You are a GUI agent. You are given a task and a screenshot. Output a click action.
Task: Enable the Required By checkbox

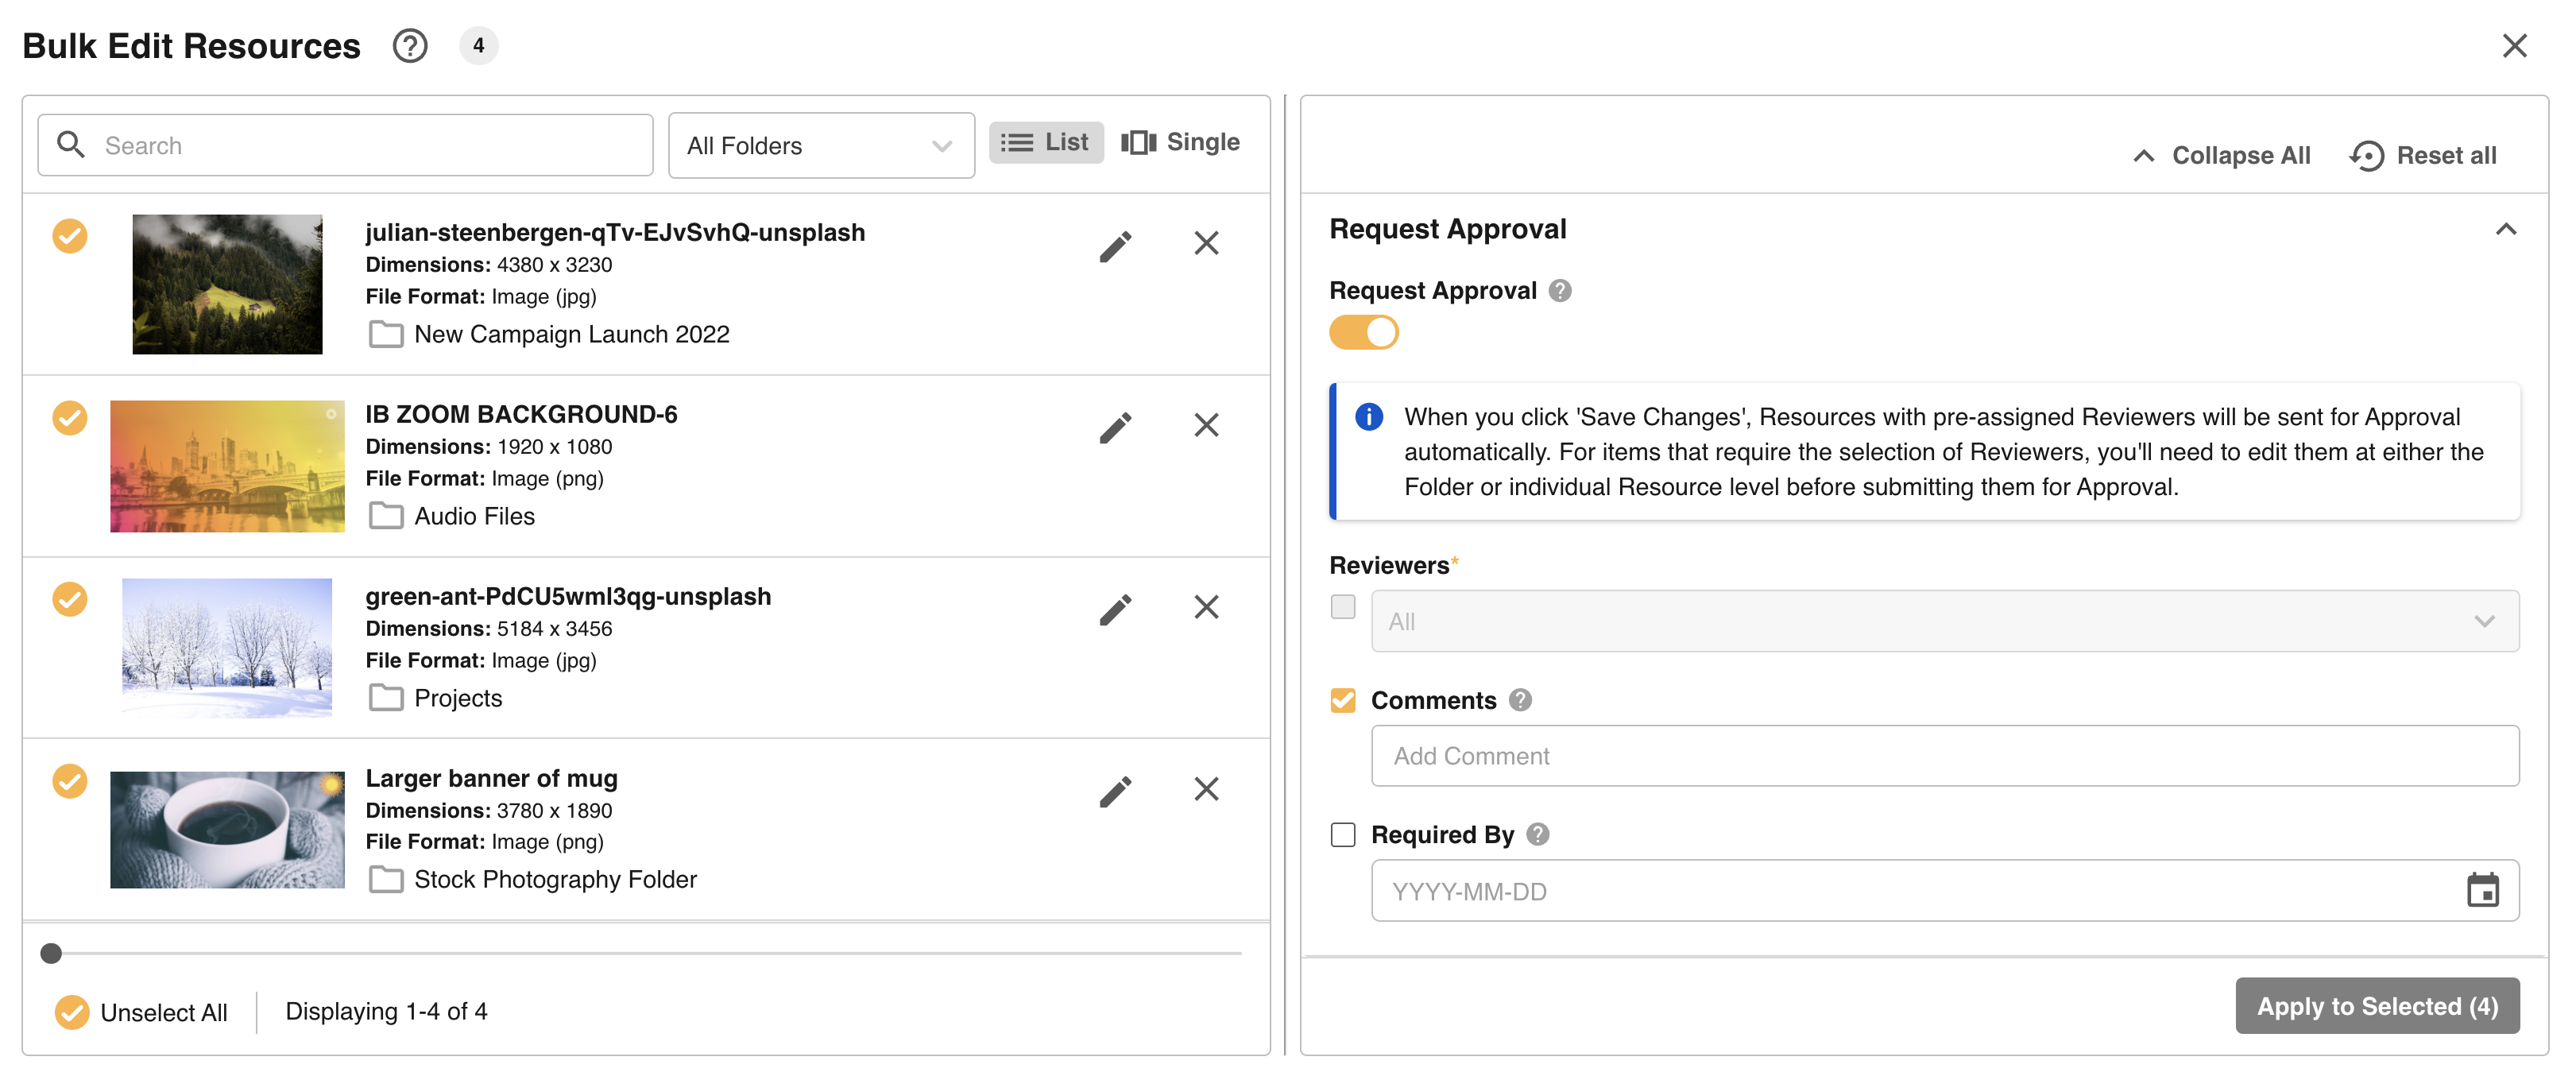click(1343, 834)
